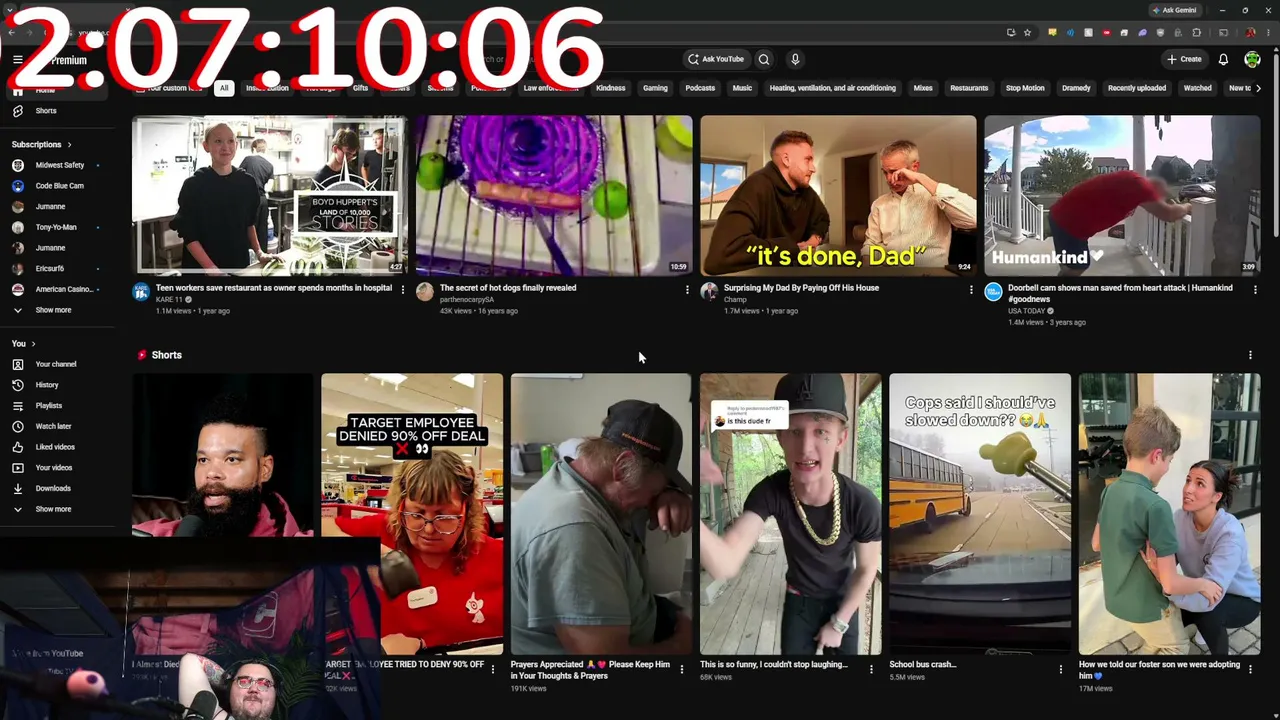The image size is (1280, 720).
Task: Open Midwest Safety channel avatar
Action: click(18, 165)
